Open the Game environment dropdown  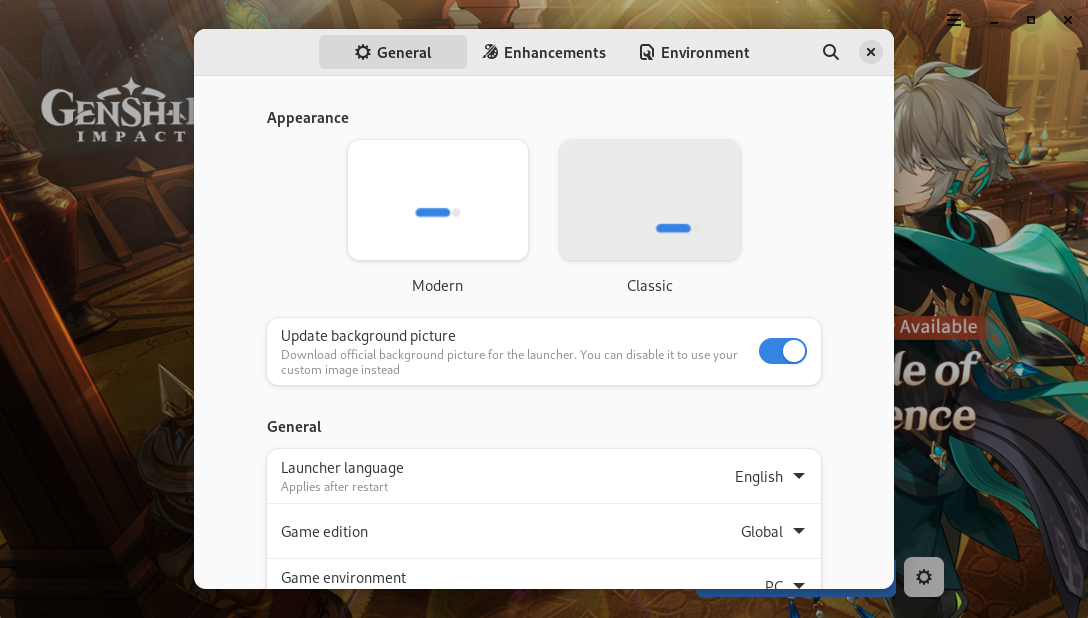click(x=784, y=583)
